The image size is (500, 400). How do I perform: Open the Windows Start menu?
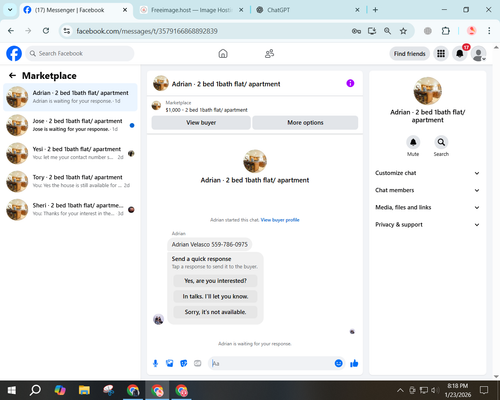12,390
